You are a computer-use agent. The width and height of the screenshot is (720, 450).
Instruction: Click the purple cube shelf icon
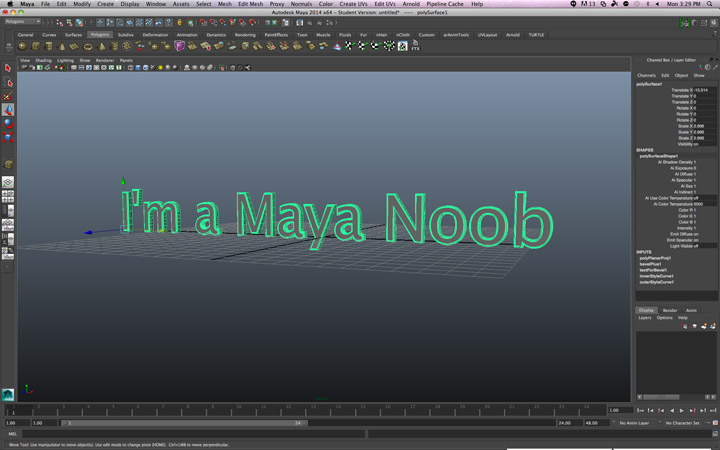click(x=179, y=45)
